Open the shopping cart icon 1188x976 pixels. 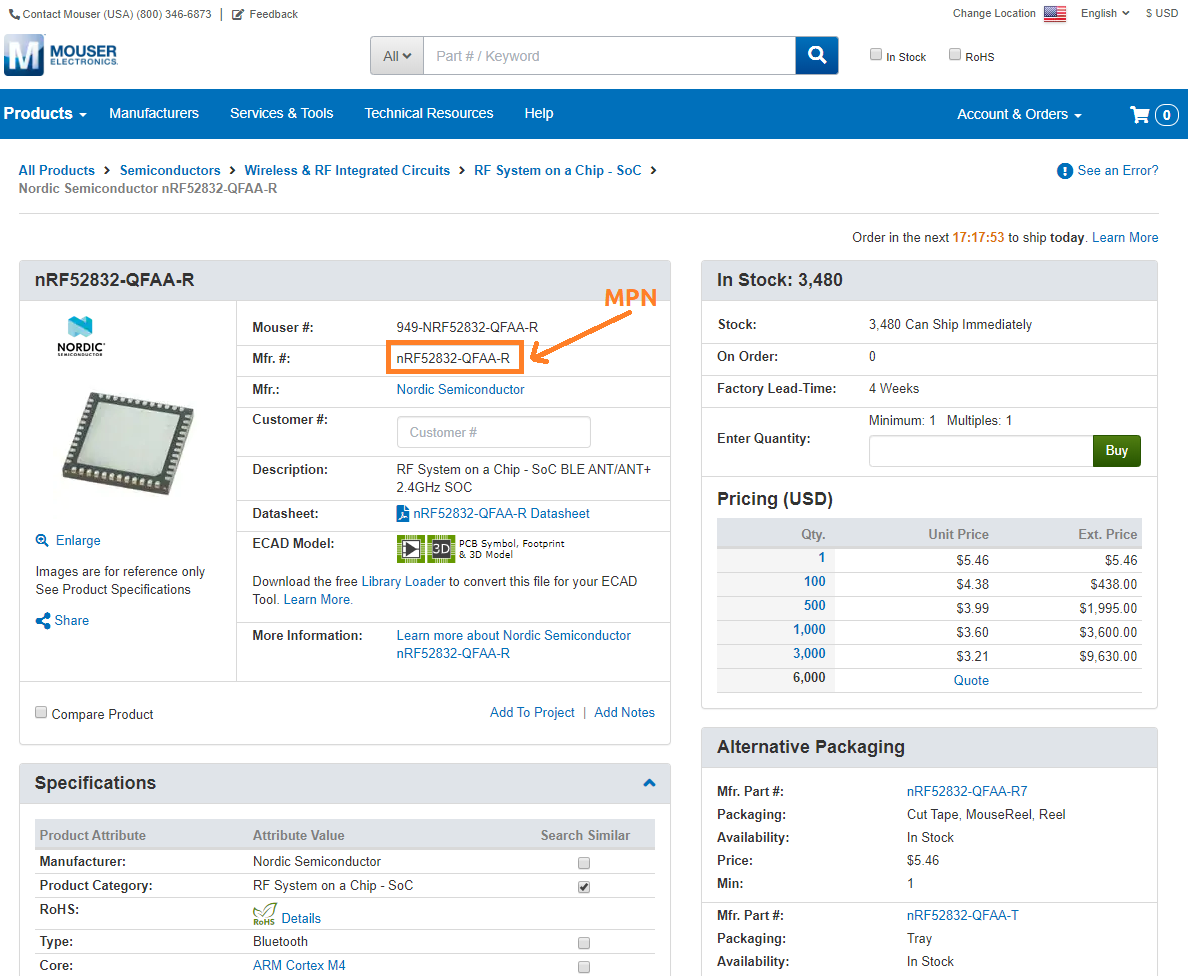[x=1140, y=114]
